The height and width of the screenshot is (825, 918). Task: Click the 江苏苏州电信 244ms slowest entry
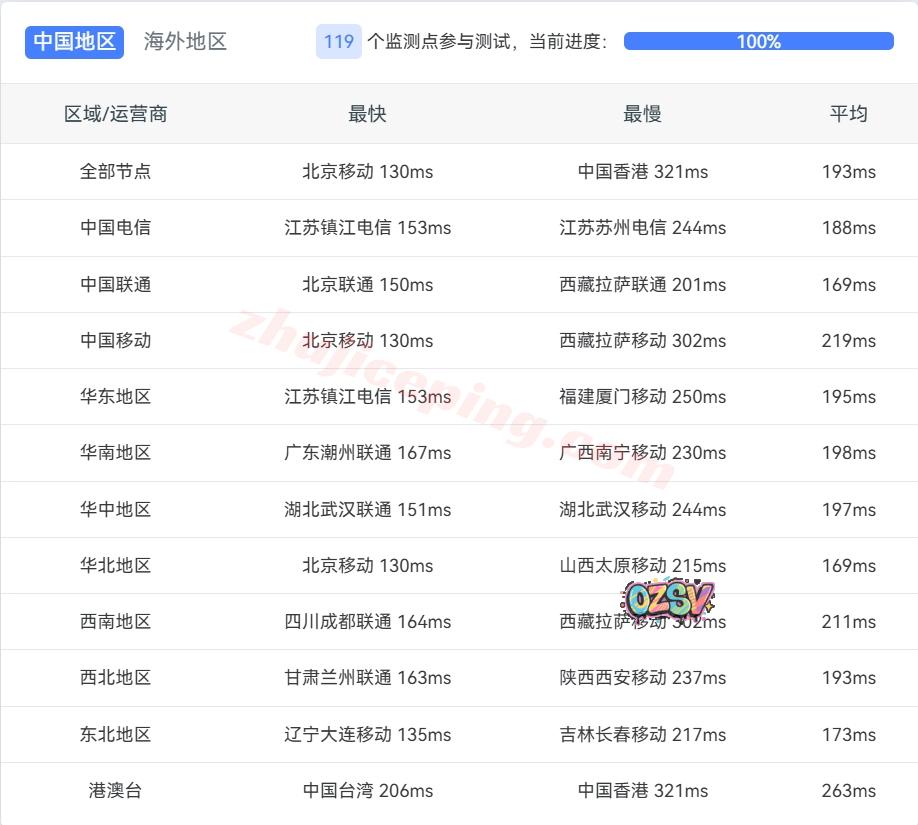(642, 228)
